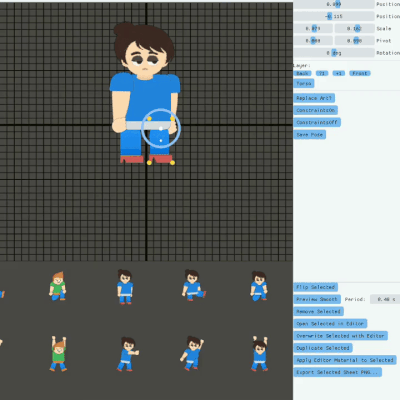The width and height of the screenshot is (400, 400).
Task: Click Overwrite Selected with Editor
Action: point(340,336)
